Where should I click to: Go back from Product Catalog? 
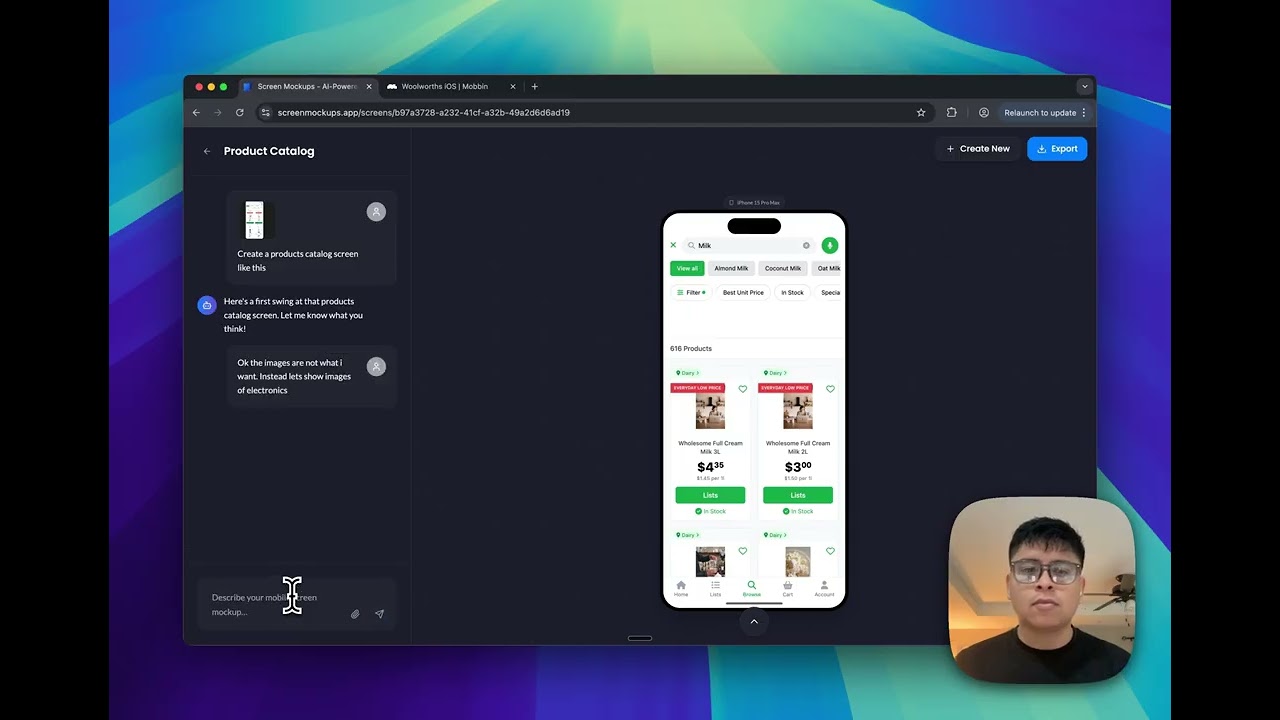[x=207, y=151]
